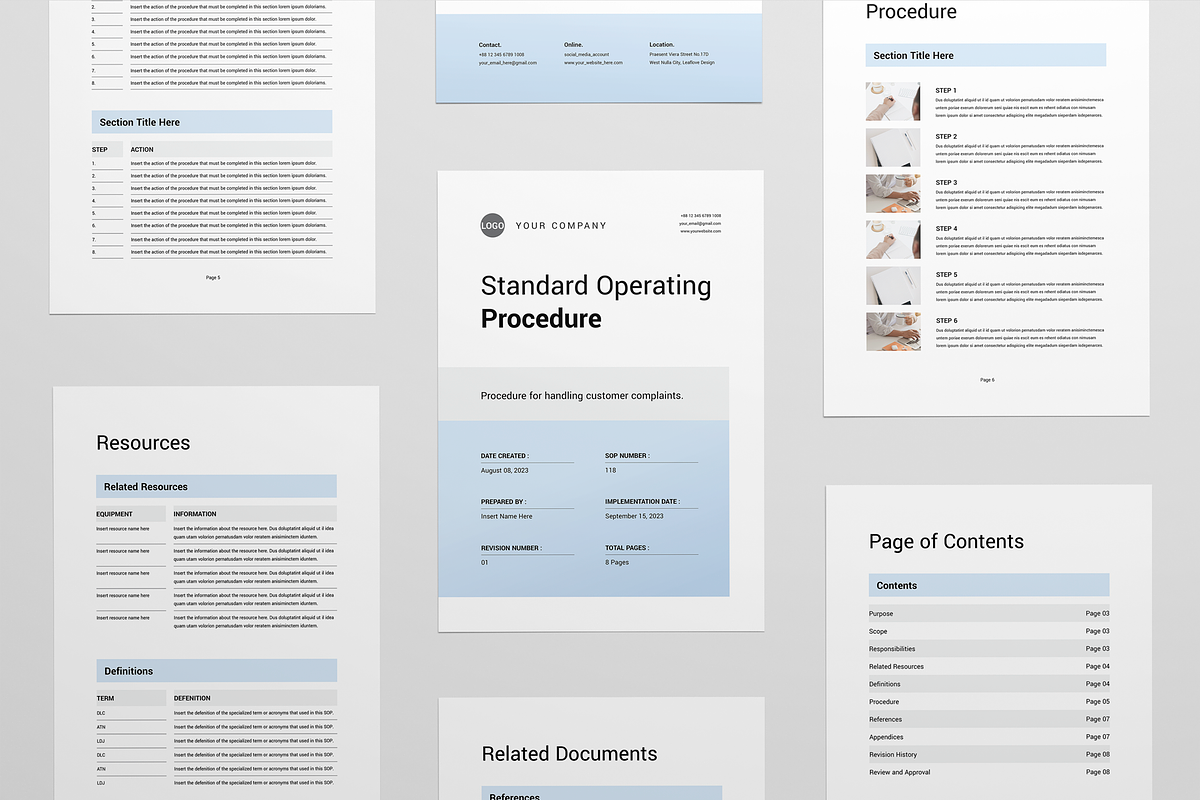Click the IMPLEMENTATION DATE label
This screenshot has width=1200, height=800.
click(x=642, y=502)
